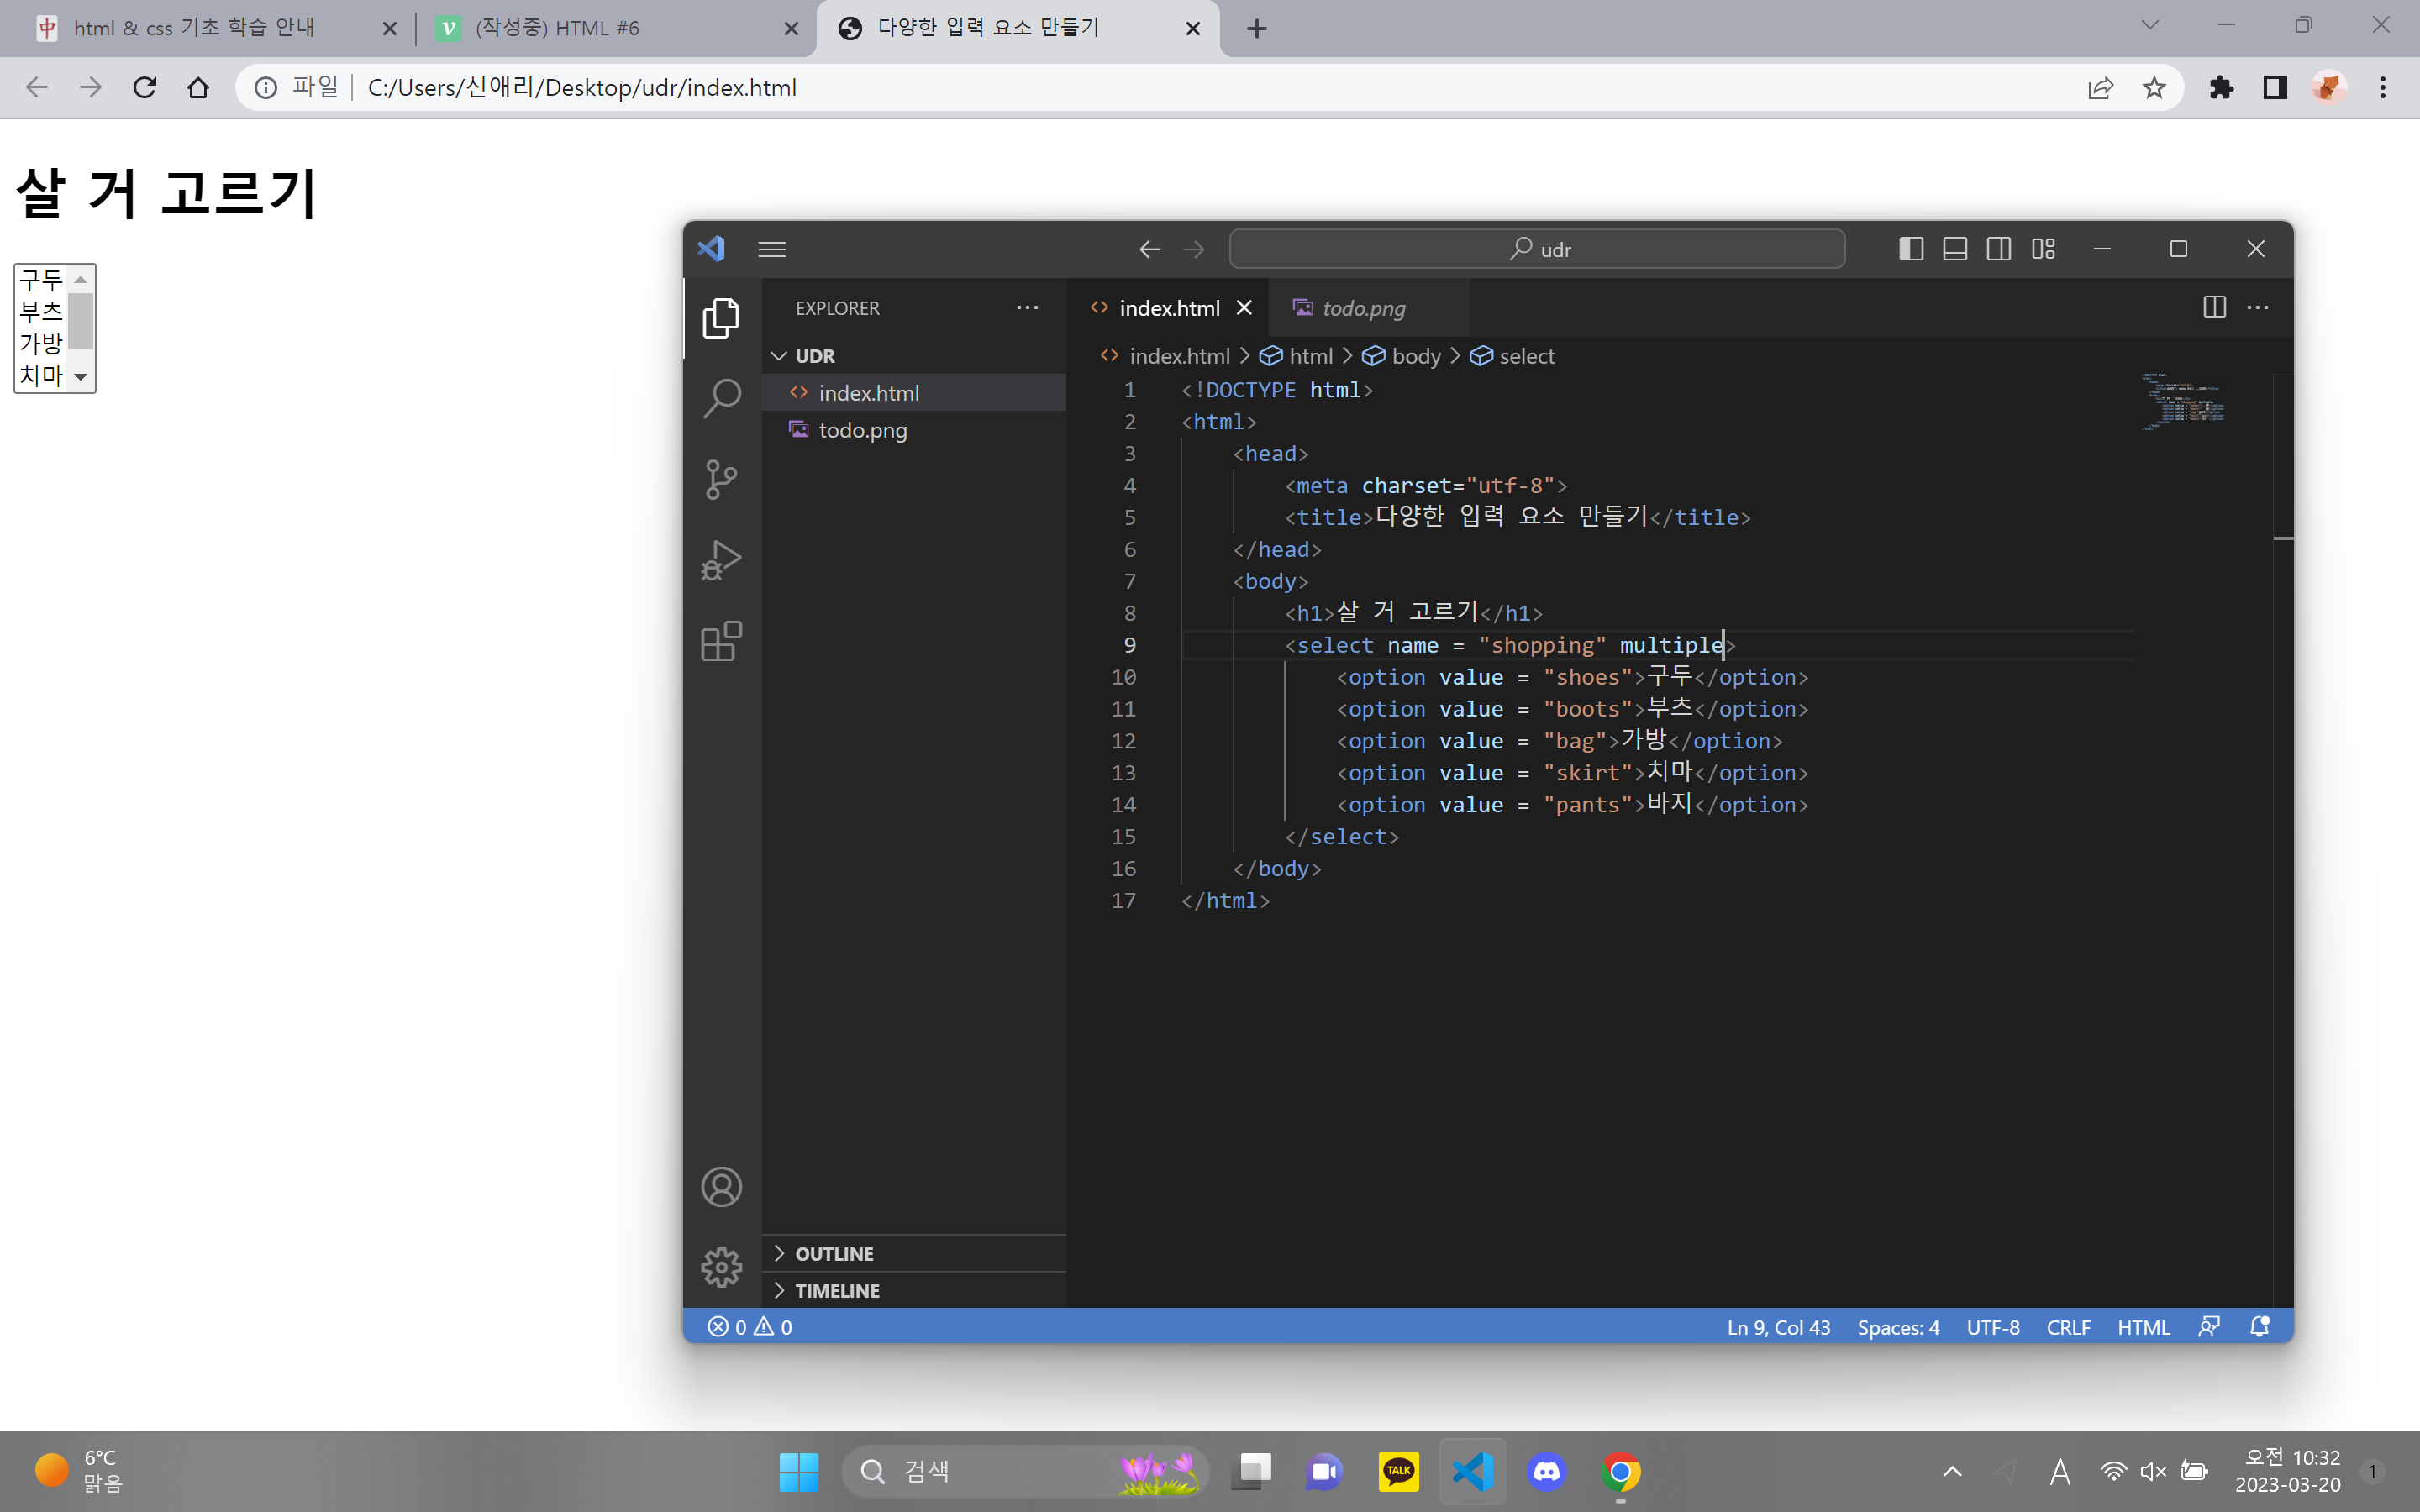Open the Manage settings gear

(x=721, y=1267)
